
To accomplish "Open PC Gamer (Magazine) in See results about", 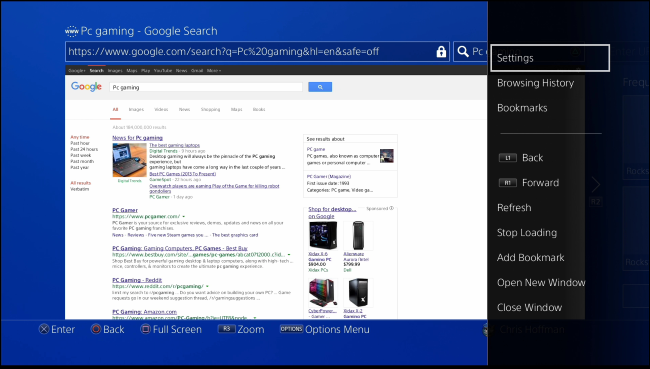I will (x=329, y=177).
